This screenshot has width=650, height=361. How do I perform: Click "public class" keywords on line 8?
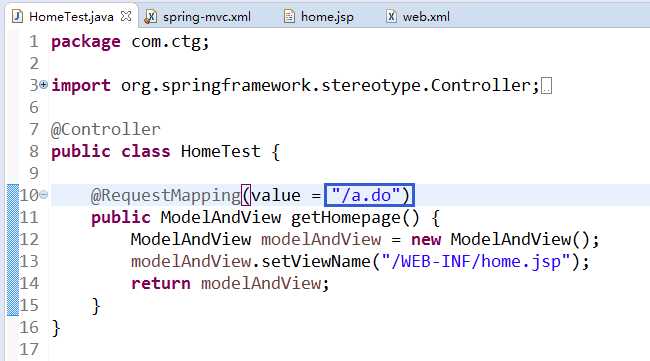click(x=110, y=151)
